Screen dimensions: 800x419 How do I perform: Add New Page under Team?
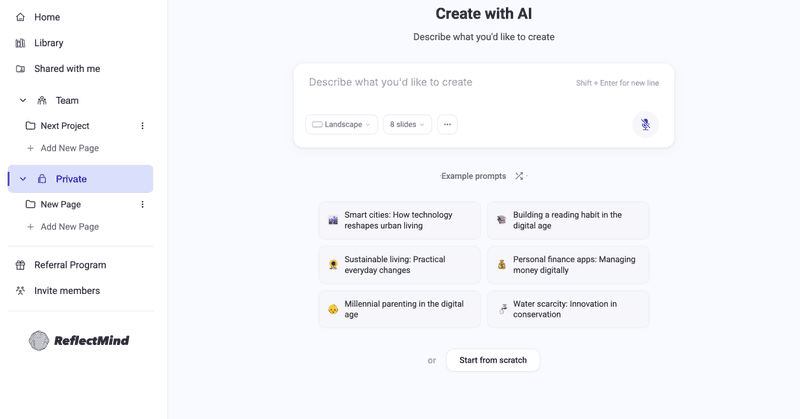point(70,148)
